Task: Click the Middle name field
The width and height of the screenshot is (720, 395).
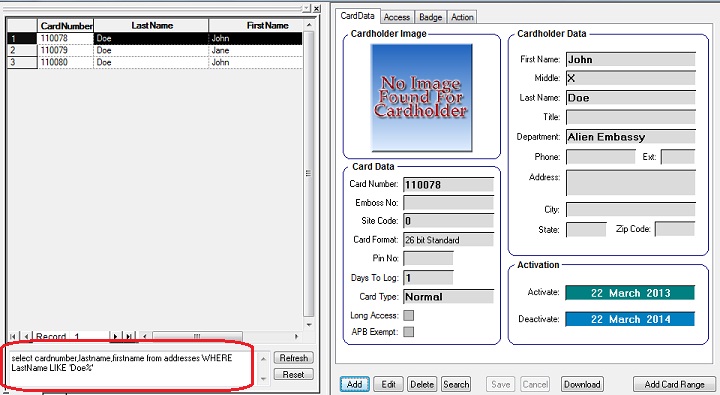Action: click(x=631, y=79)
